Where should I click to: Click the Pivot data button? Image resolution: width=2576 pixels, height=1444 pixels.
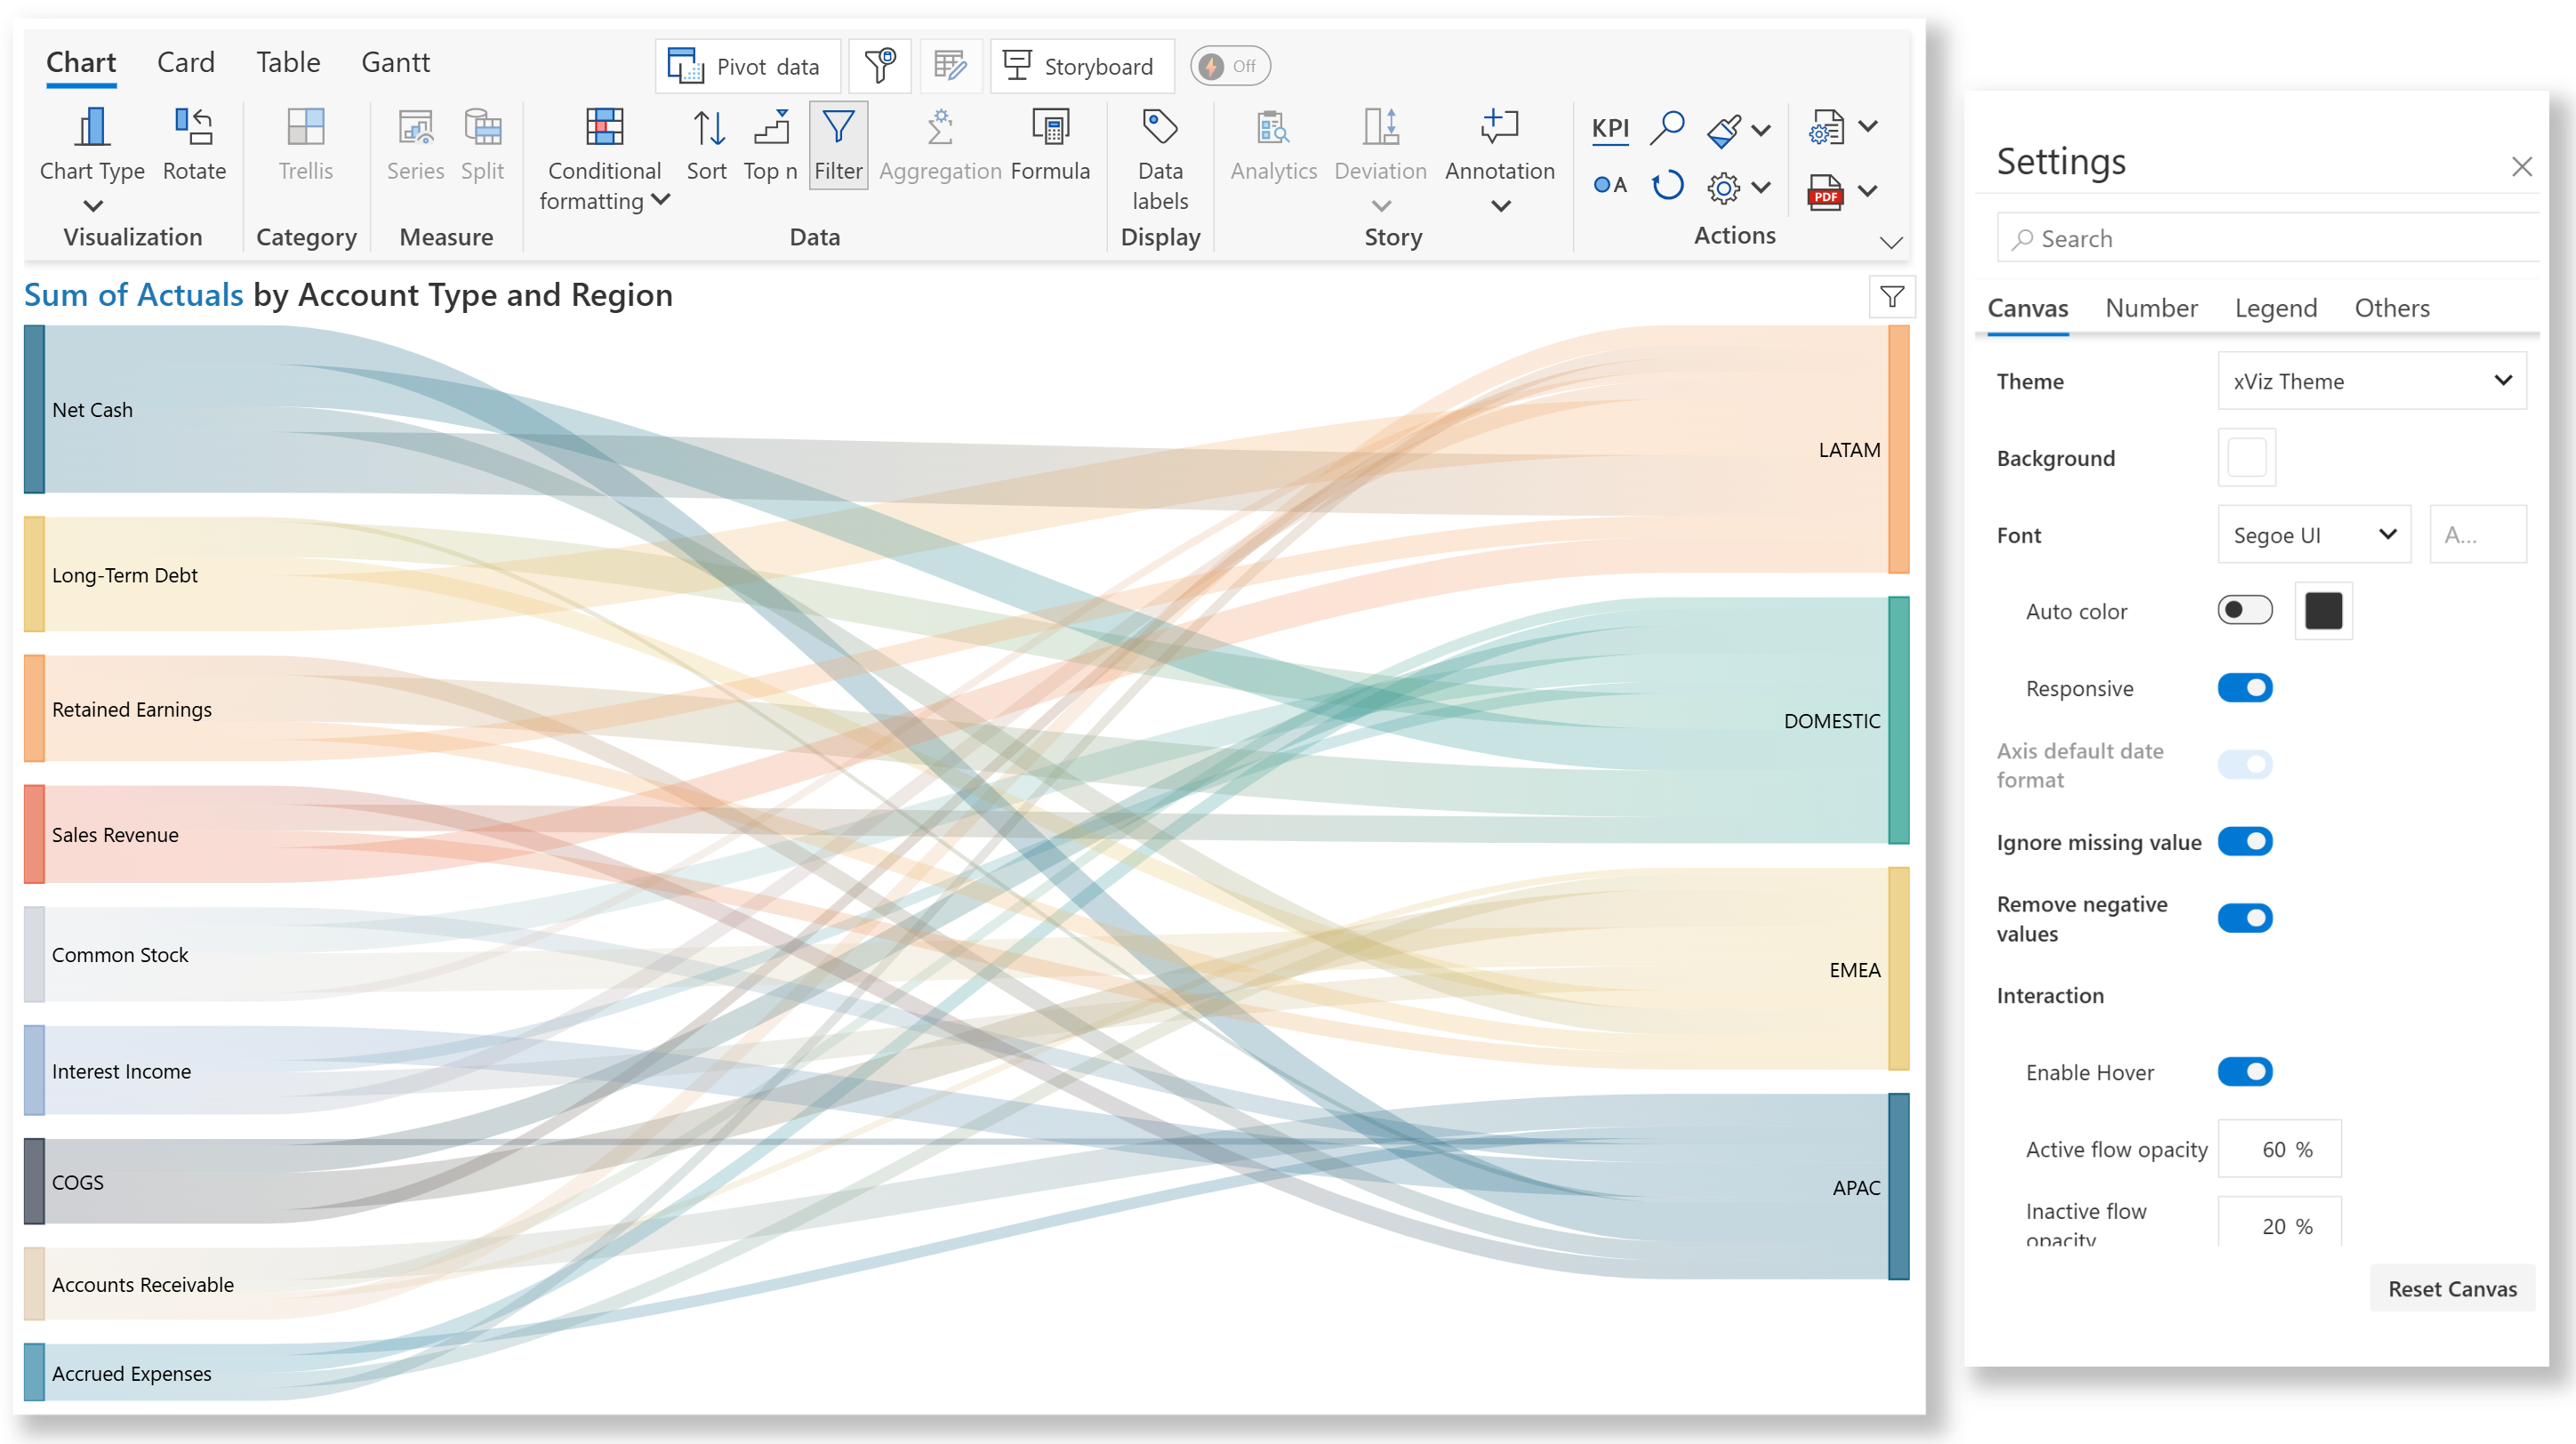click(747, 67)
